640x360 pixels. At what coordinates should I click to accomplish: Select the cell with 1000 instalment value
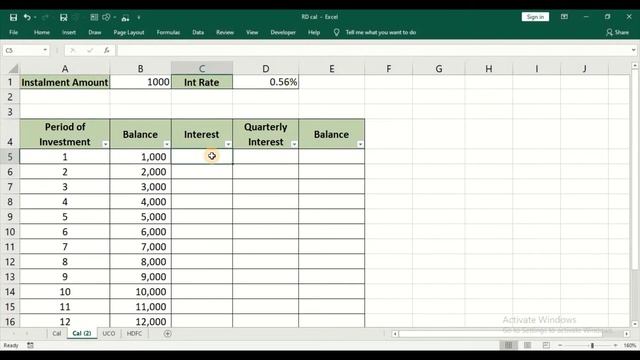pyautogui.click(x=140, y=82)
